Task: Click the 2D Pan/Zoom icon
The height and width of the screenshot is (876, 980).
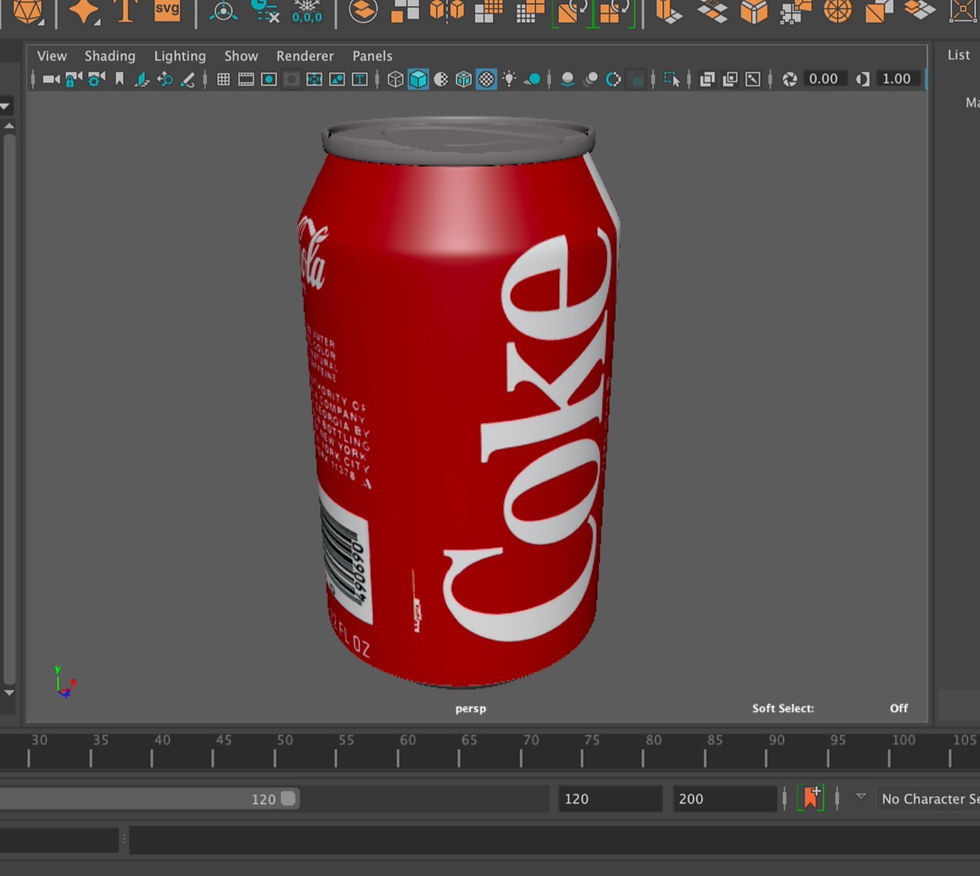Action: (165, 79)
